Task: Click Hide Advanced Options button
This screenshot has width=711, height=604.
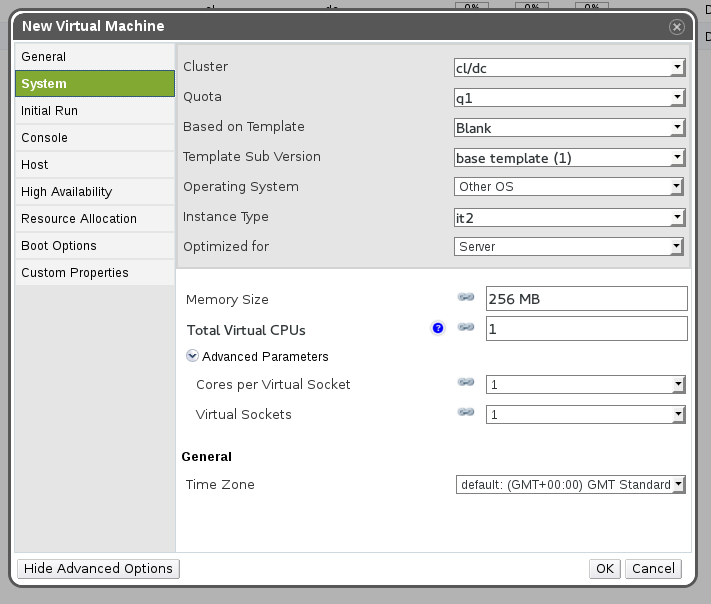Action: [98, 568]
